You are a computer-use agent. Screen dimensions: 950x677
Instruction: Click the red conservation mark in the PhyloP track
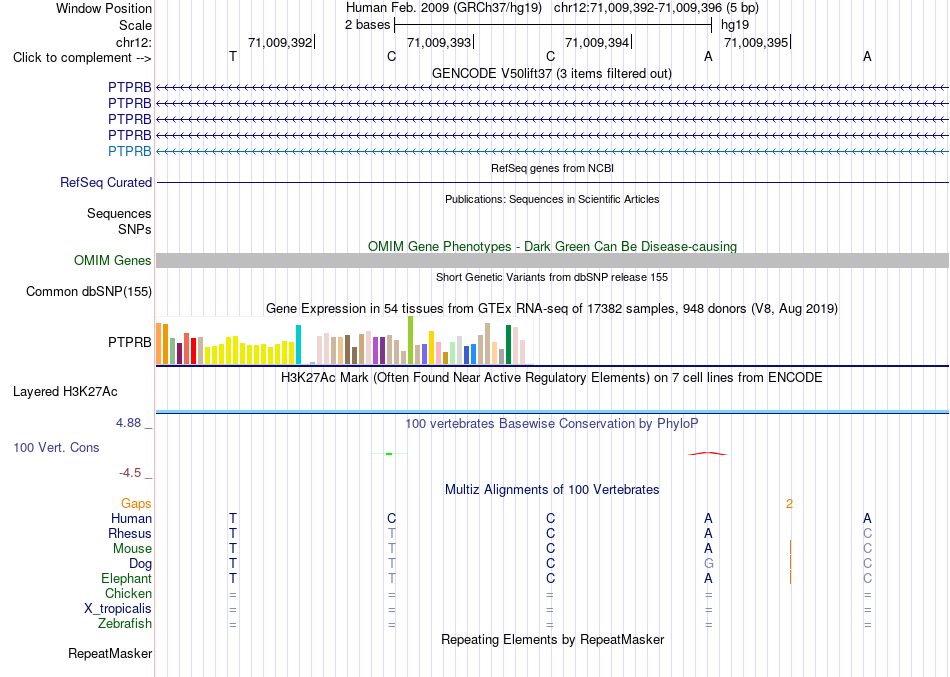click(708, 453)
